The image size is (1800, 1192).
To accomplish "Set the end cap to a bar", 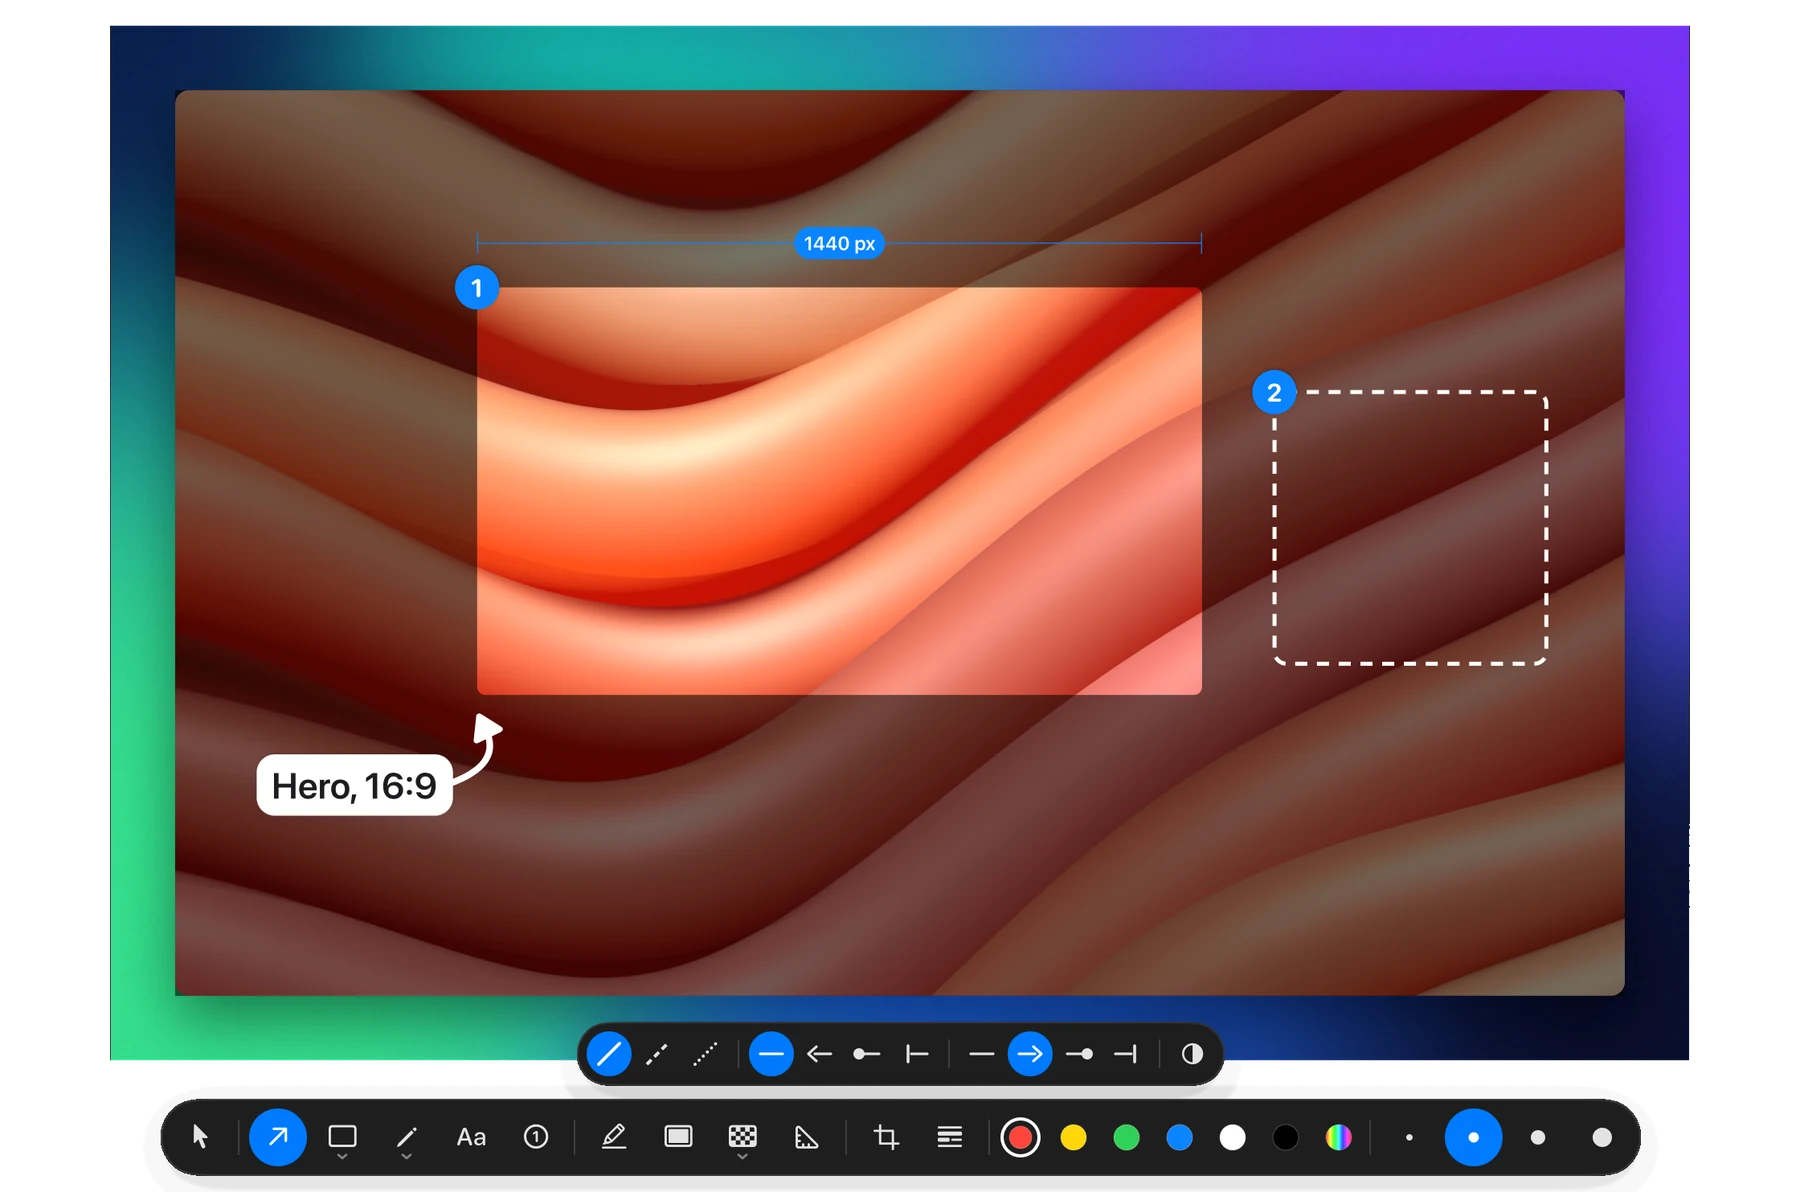I will (x=1126, y=1054).
